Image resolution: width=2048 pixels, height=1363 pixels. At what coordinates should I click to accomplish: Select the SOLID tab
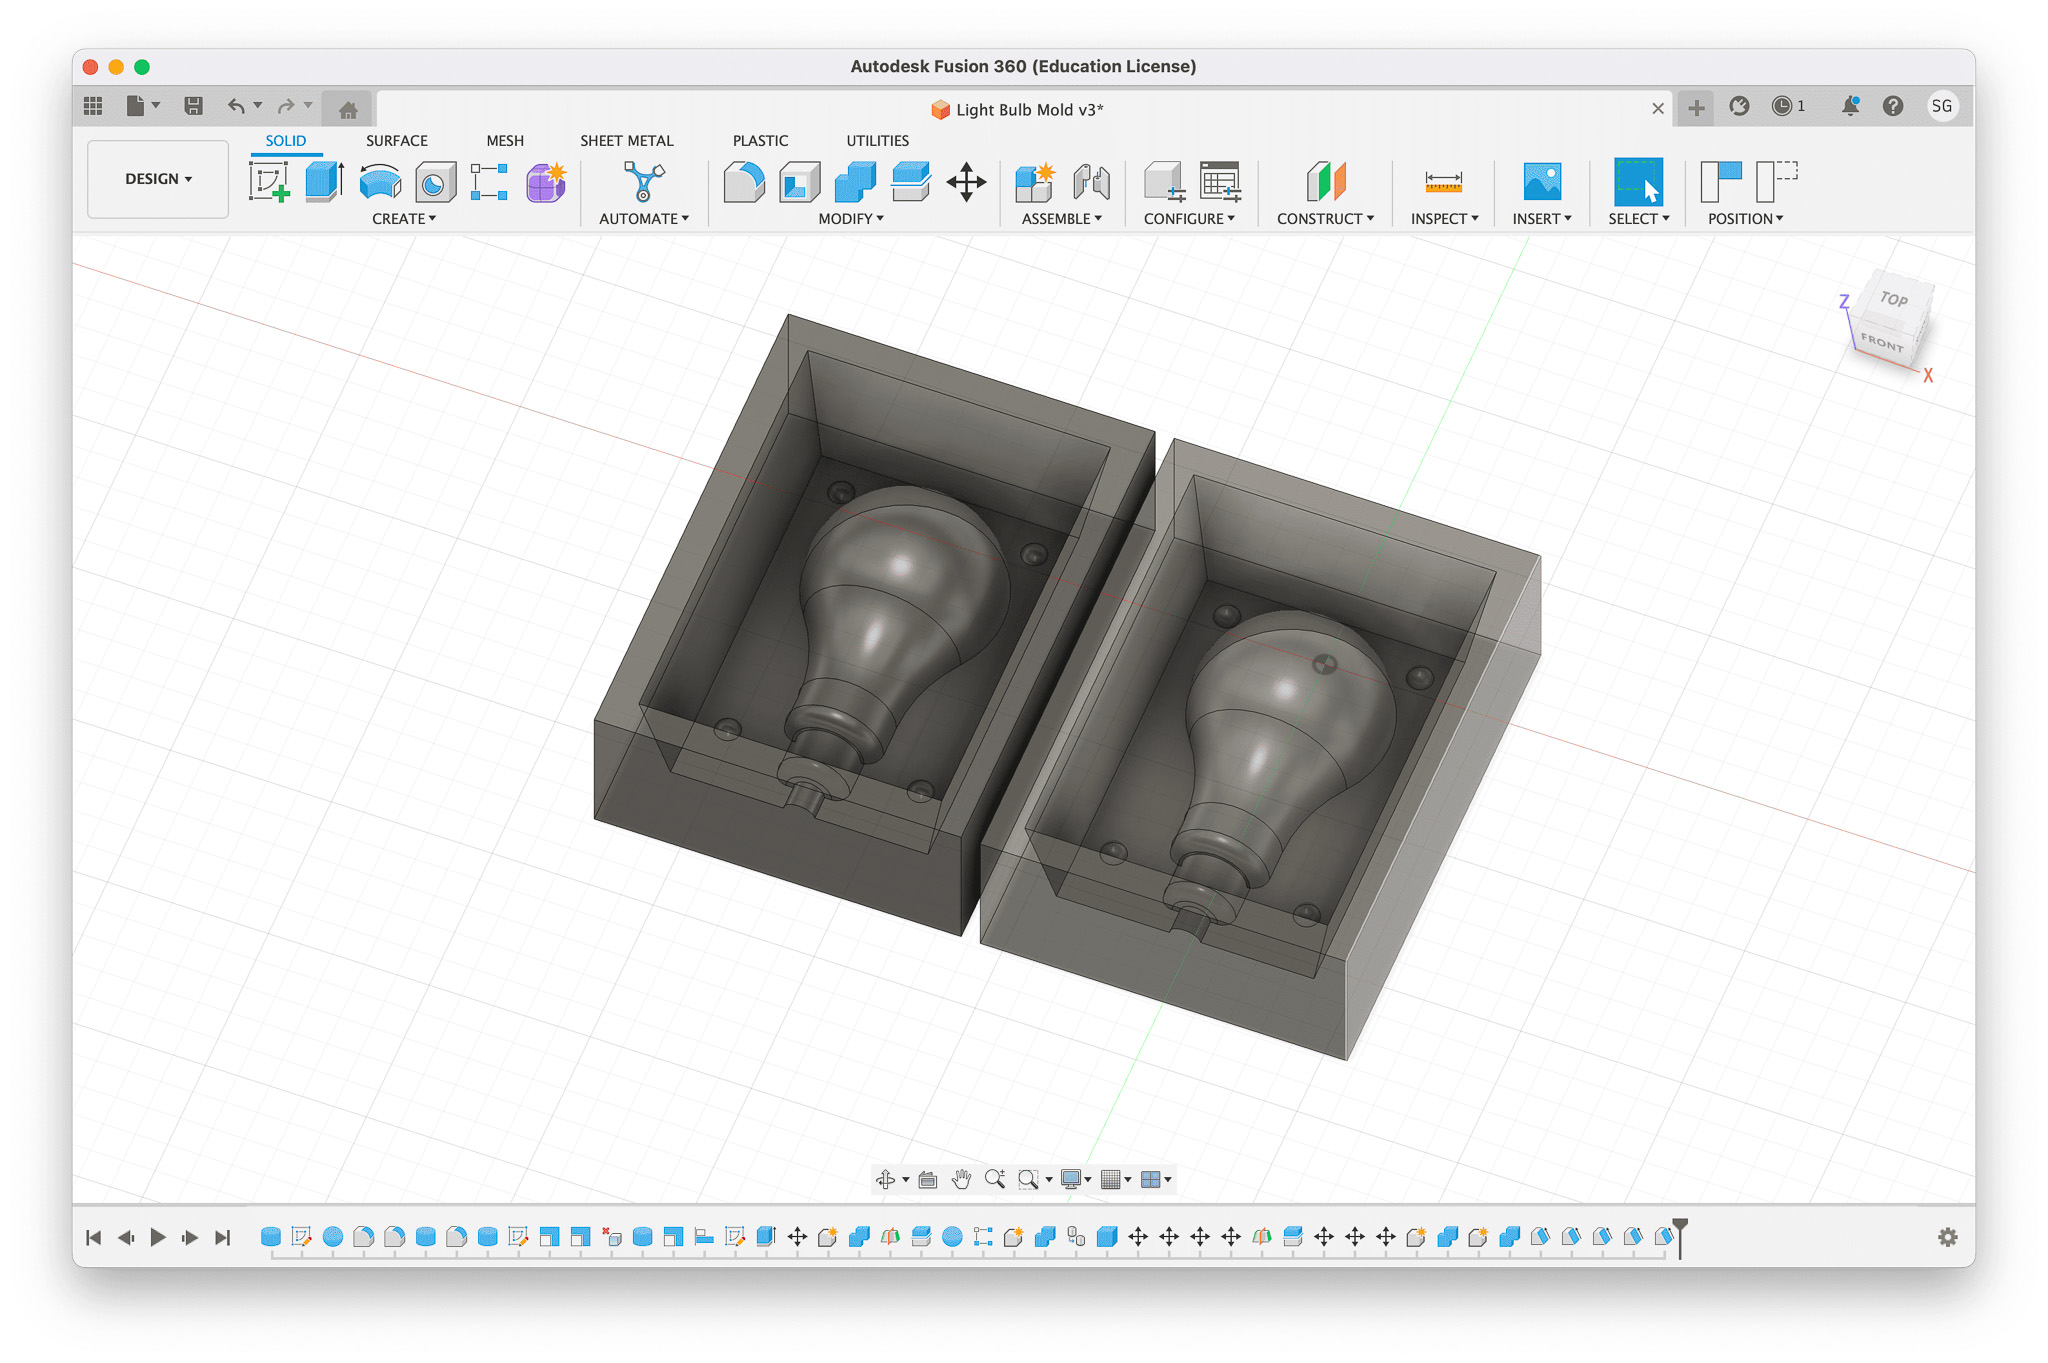pos(286,141)
